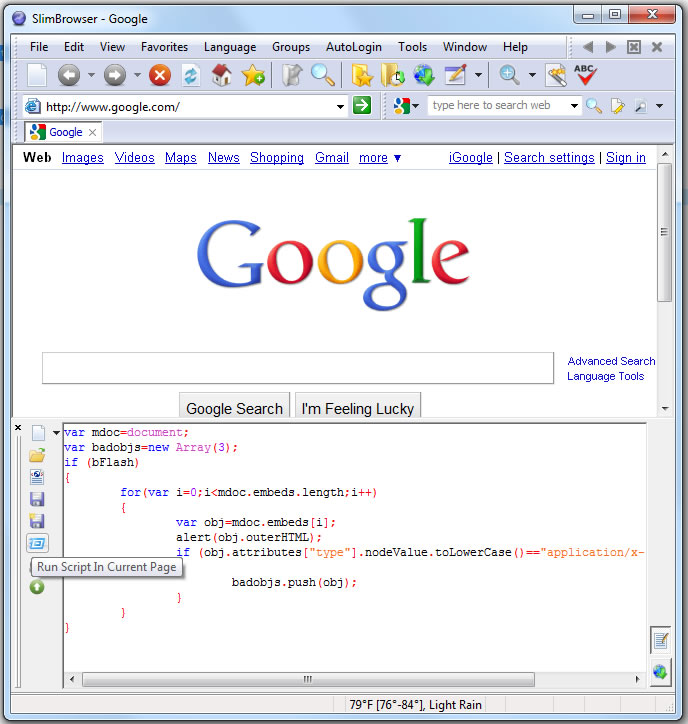
Task: Click I'm Feeling Lucky button
Action: click(358, 407)
